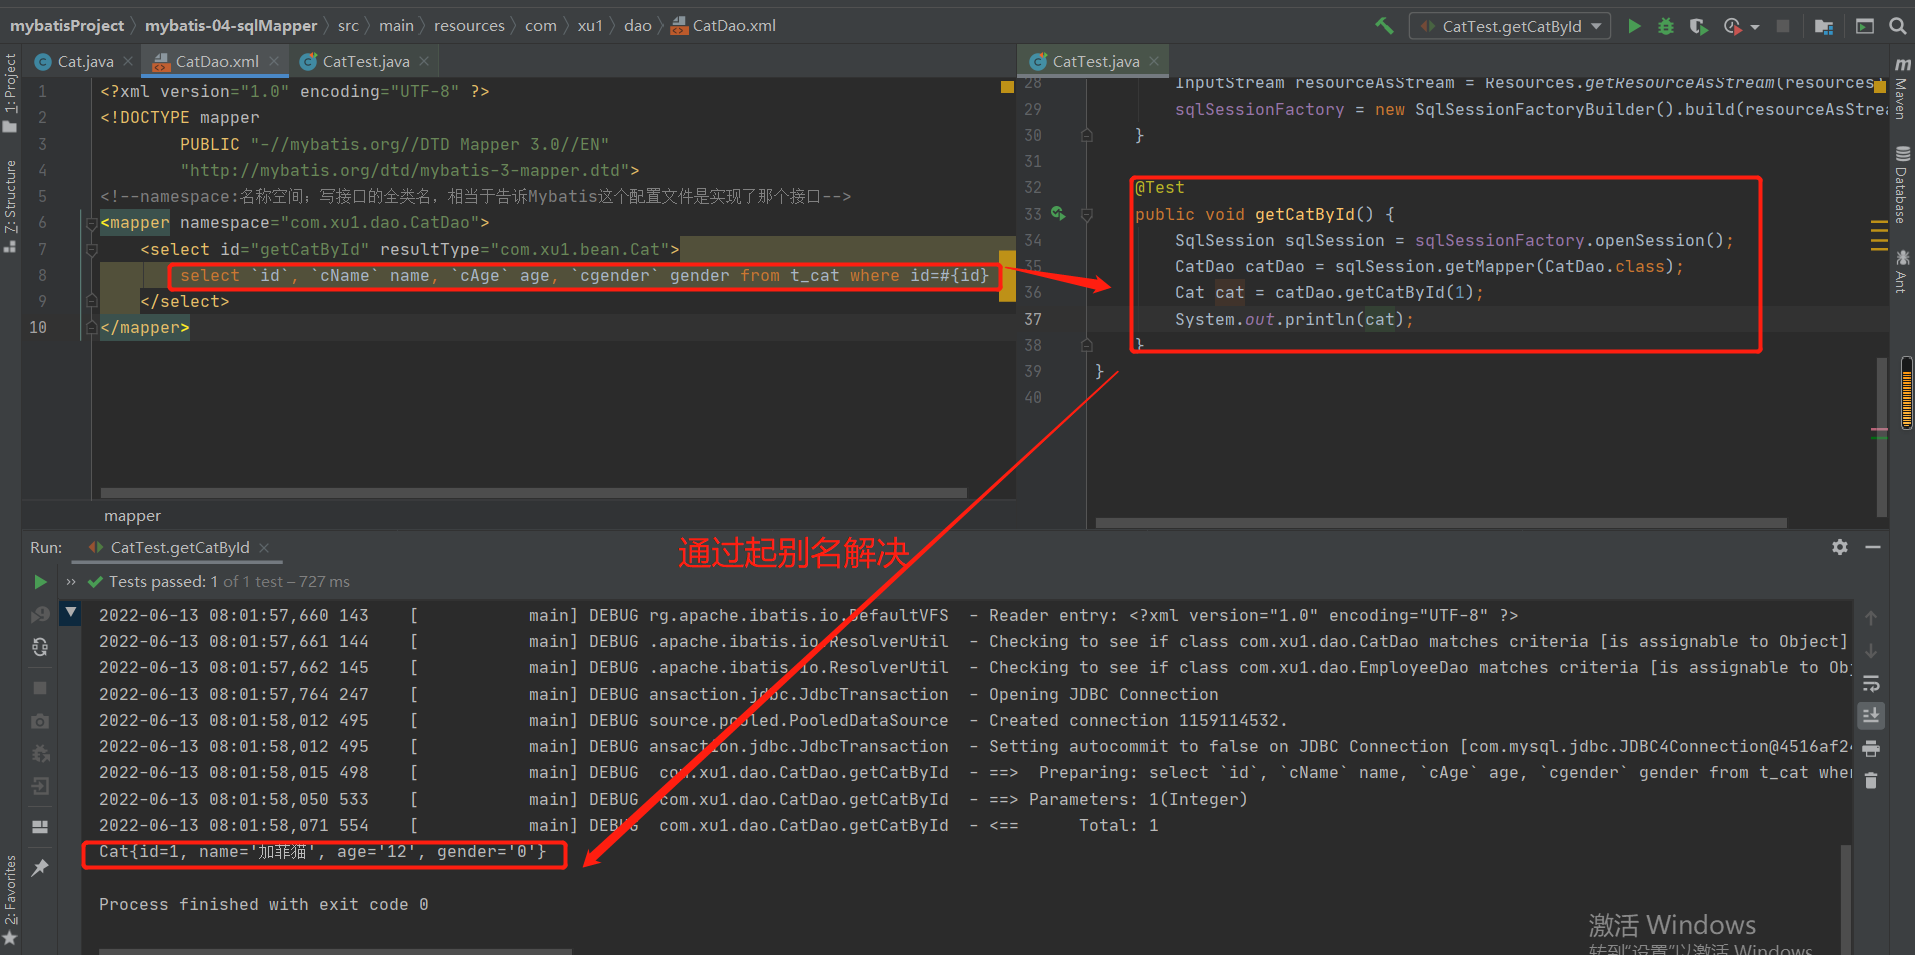
Task: Open the Maven tool window
Action: [x=1902, y=89]
